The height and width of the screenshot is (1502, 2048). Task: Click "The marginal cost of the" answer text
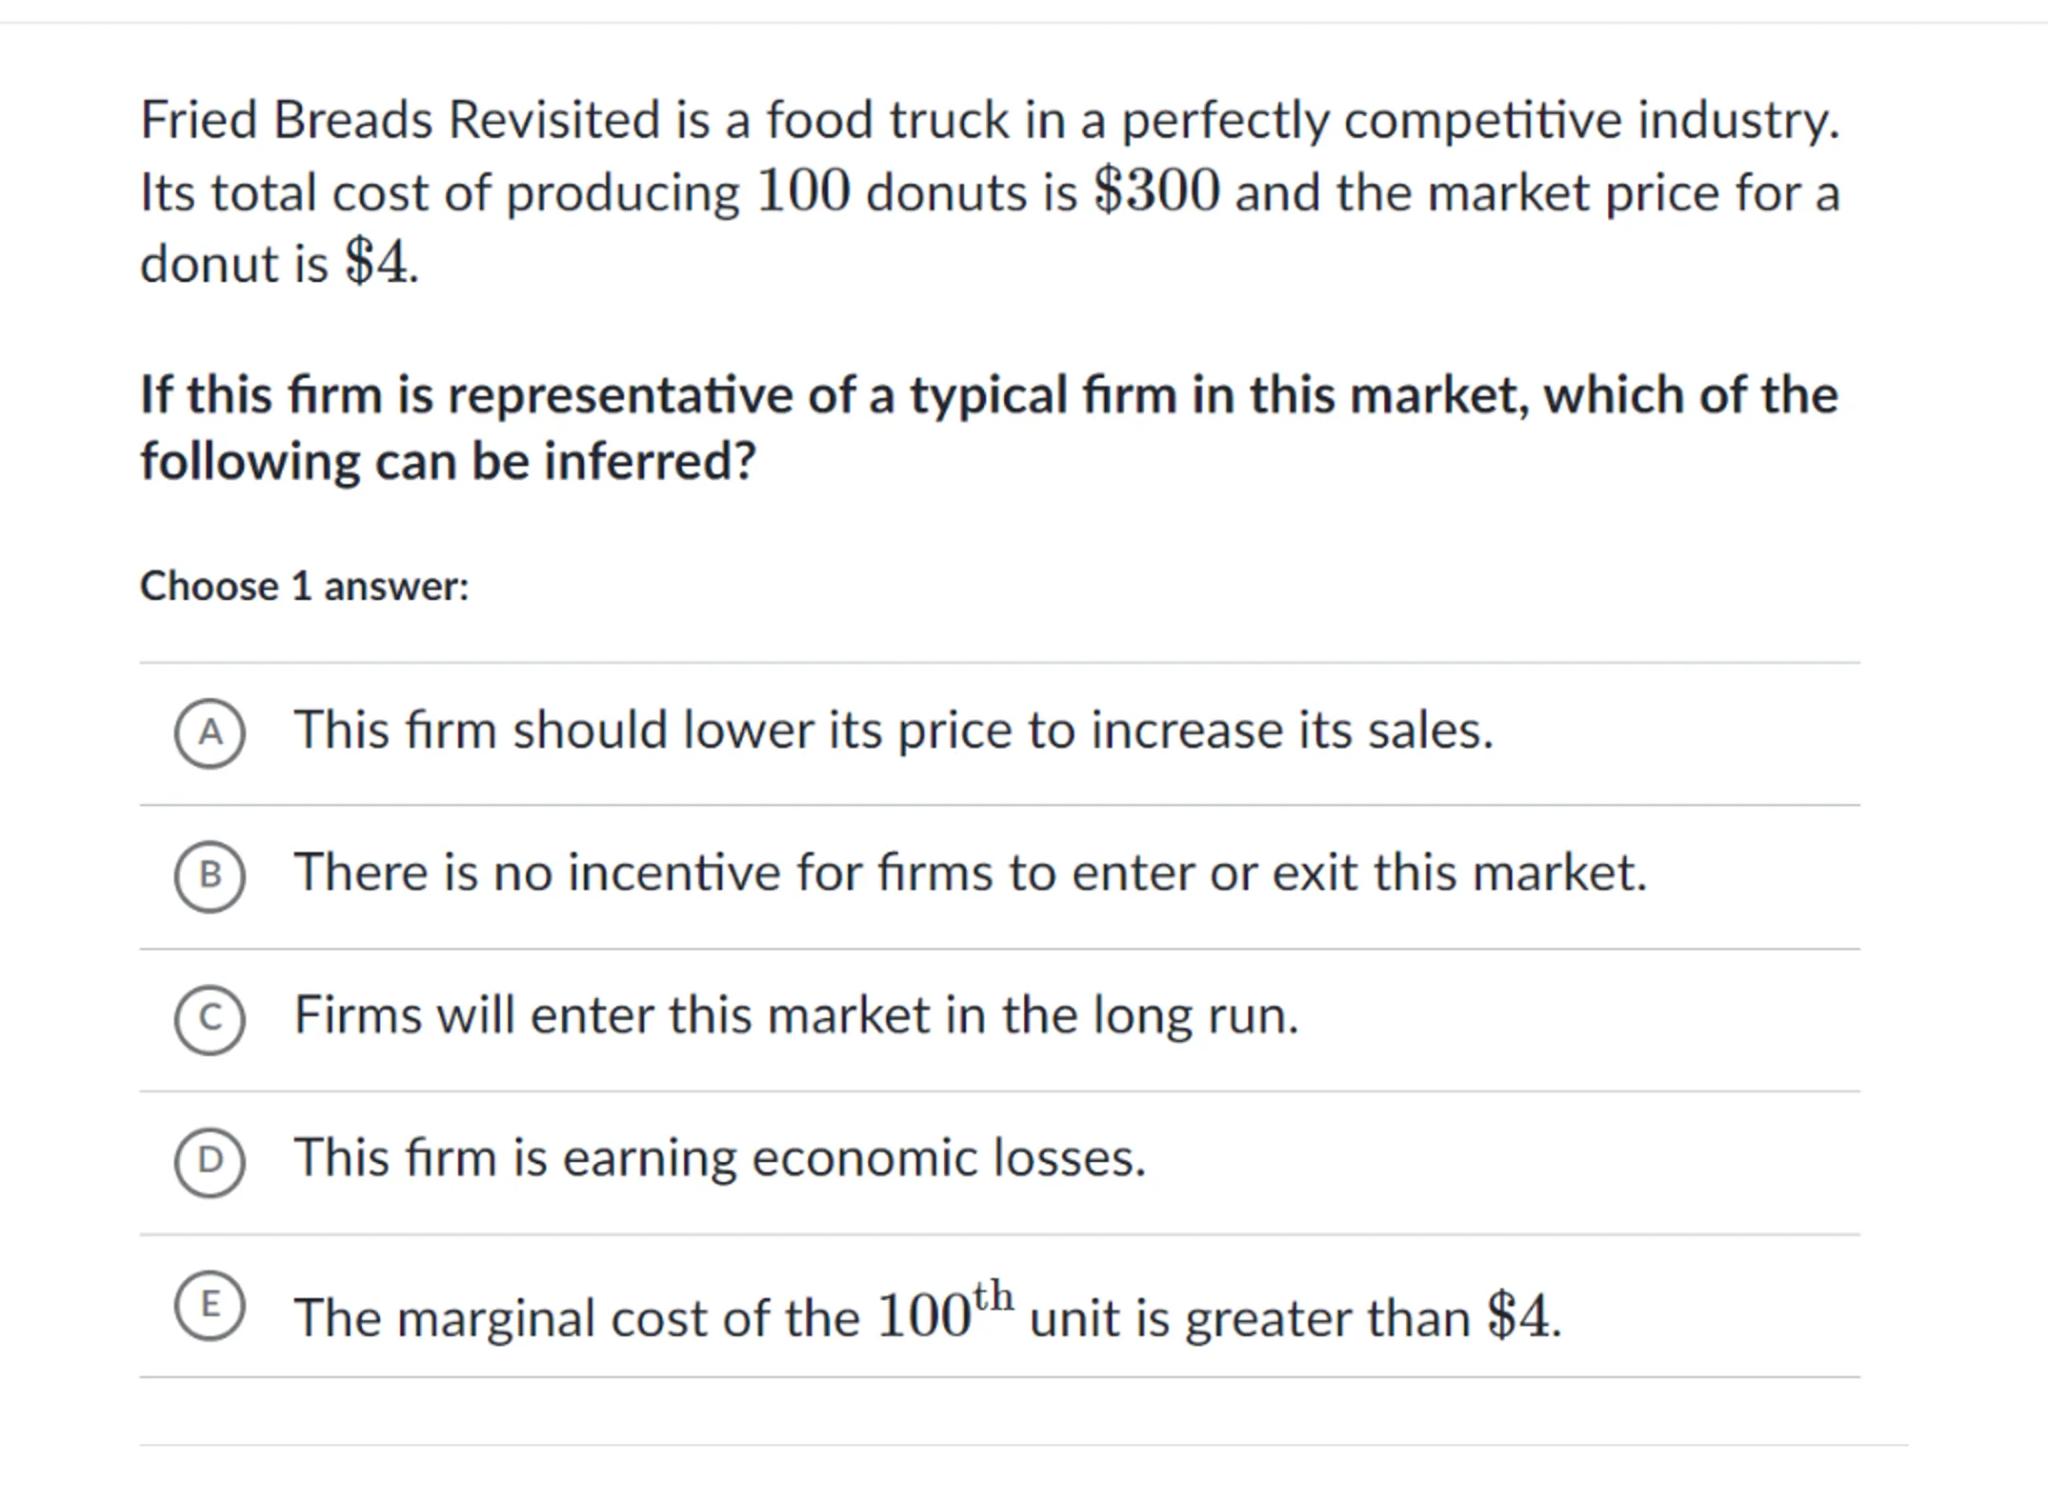click(x=577, y=1318)
